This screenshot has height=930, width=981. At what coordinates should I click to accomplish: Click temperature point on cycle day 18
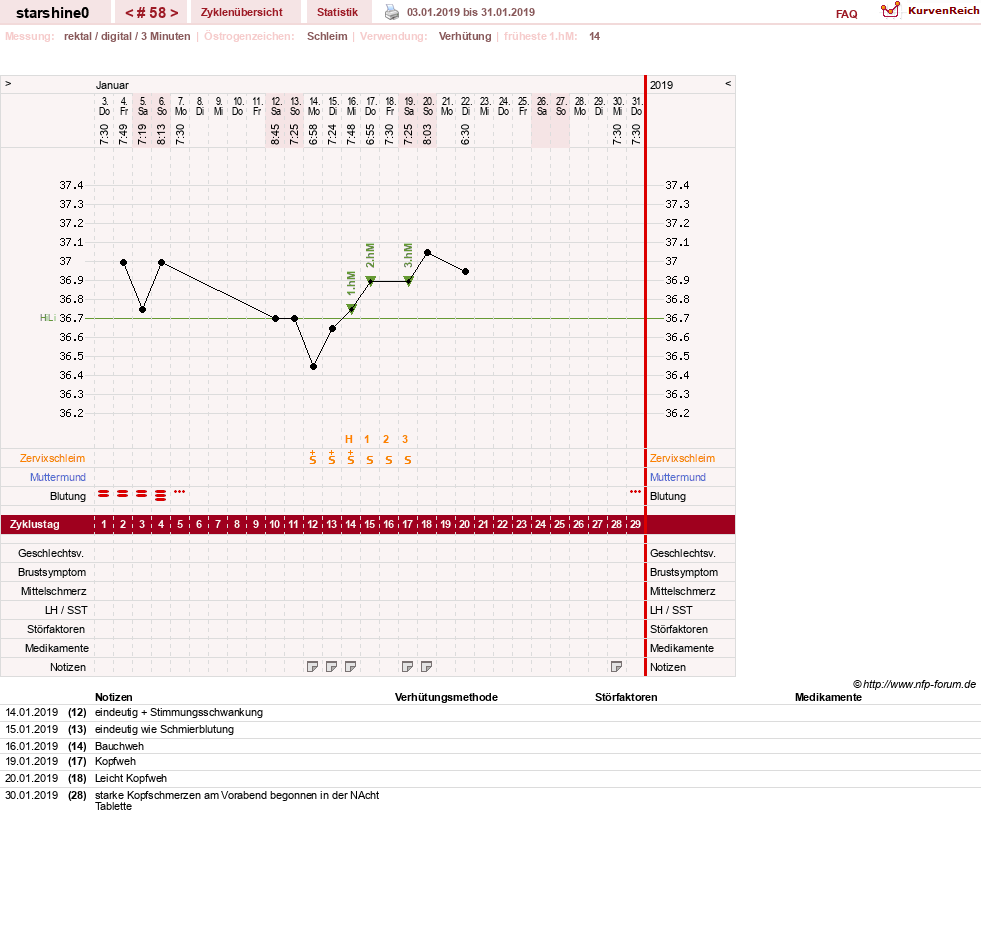[427, 253]
